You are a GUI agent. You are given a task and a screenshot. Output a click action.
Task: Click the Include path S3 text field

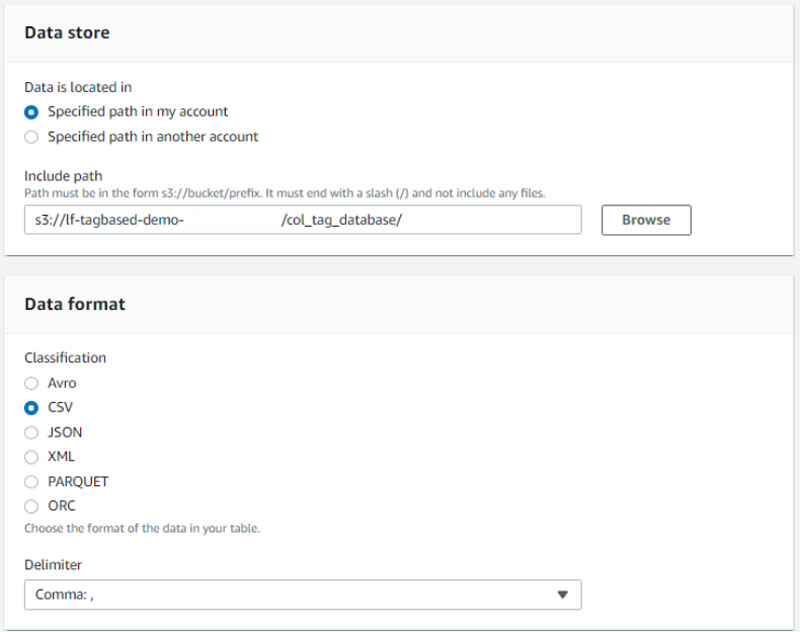click(302, 220)
